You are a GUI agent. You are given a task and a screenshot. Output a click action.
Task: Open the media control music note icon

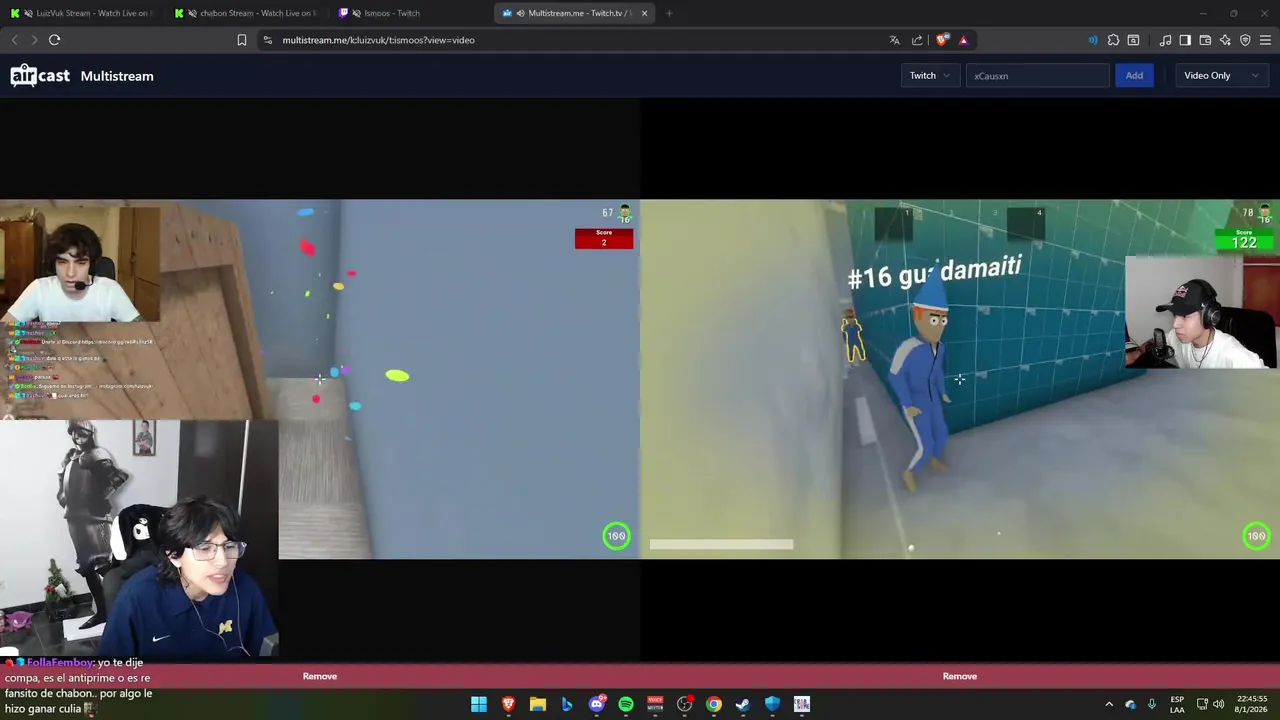pyautogui.click(x=1165, y=40)
